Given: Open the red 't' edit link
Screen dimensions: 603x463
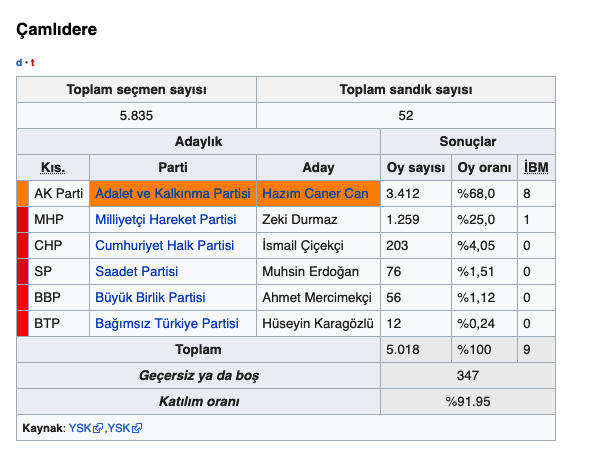Looking at the screenshot, I should (32, 62).
